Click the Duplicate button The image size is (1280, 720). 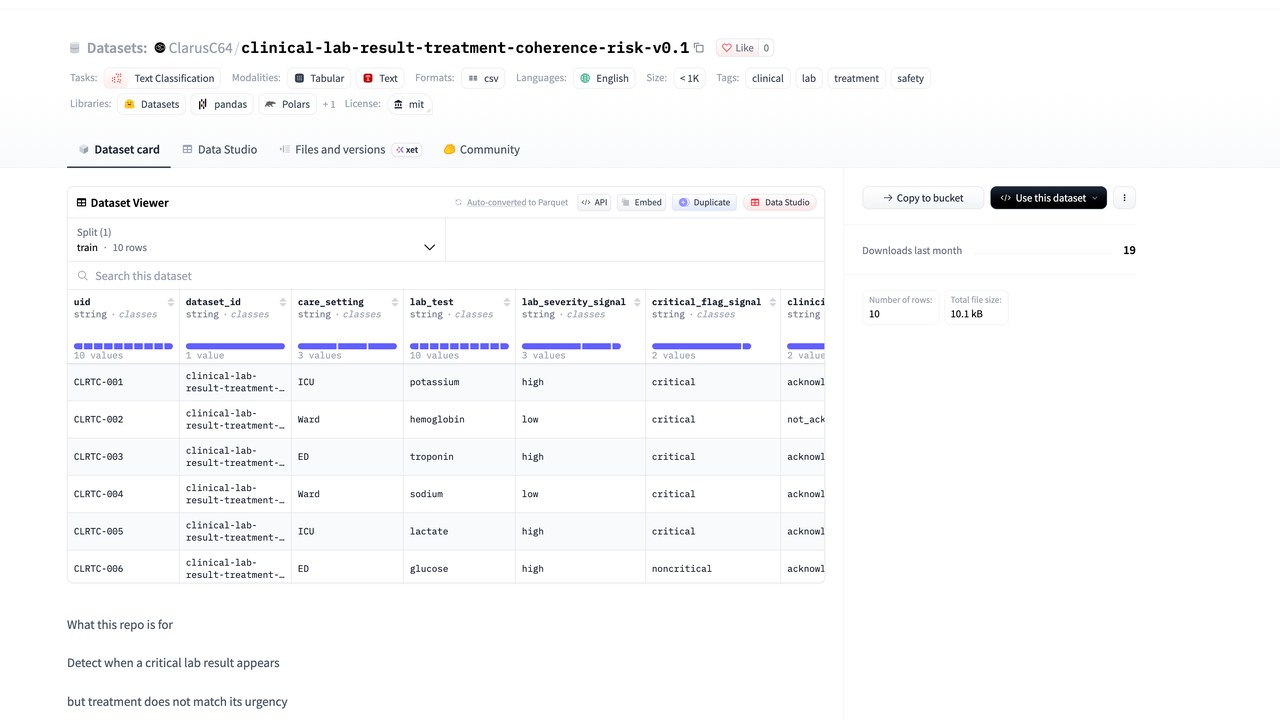704,202
